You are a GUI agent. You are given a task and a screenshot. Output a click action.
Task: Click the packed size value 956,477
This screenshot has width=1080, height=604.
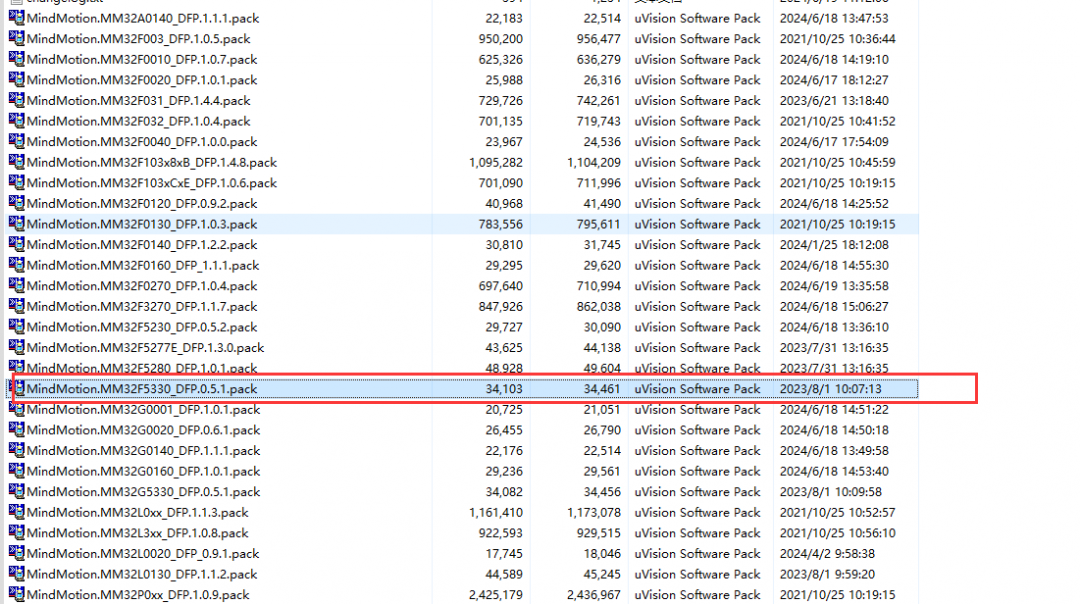[x=599, y=39]
